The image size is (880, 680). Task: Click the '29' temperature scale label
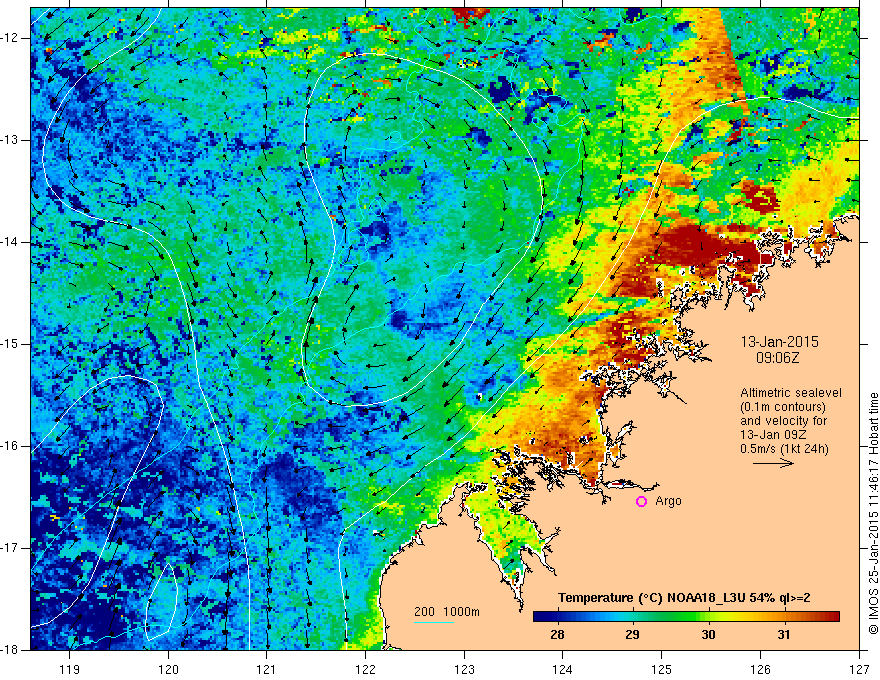(x=632, y=635)
